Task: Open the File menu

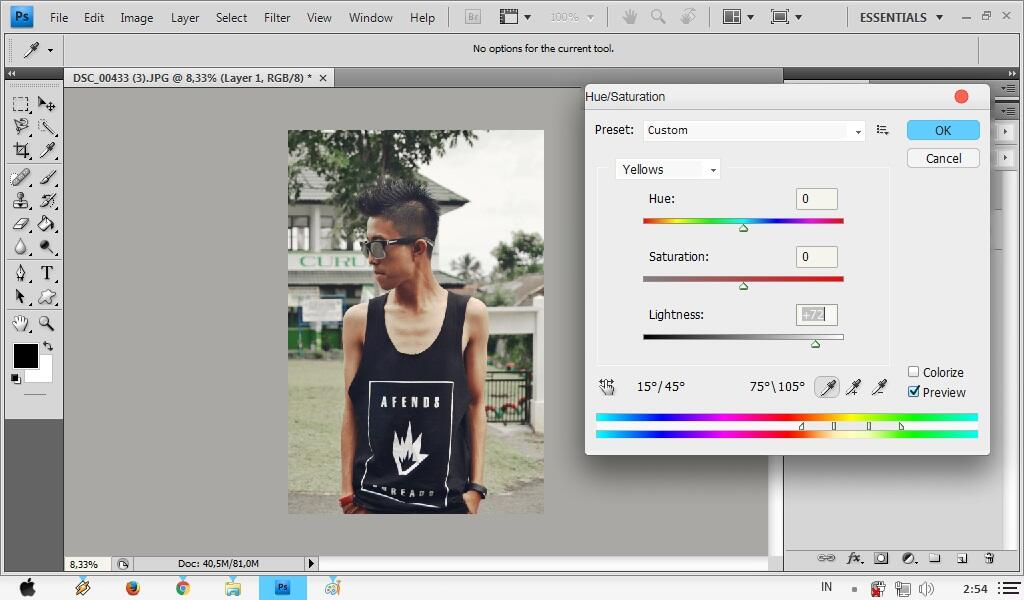Action: pyautogui.click(x=59, y=18)
